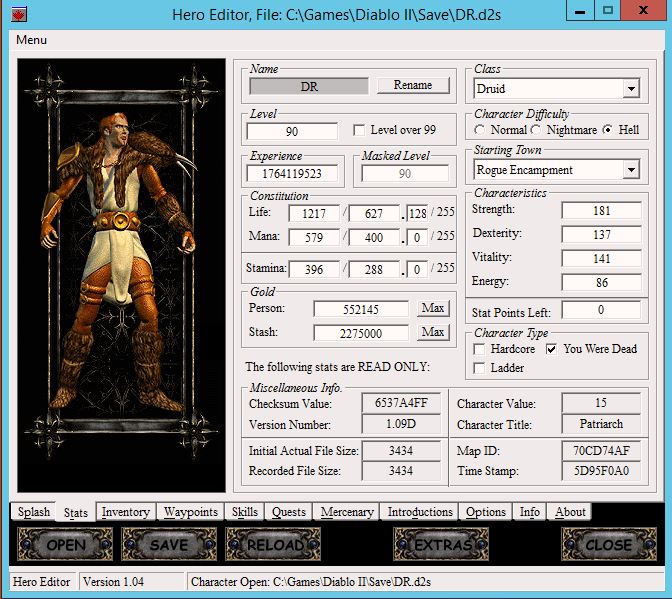Open the Info tab
The height and width of the screenshot is (599, 672).
tap(530, 512)
